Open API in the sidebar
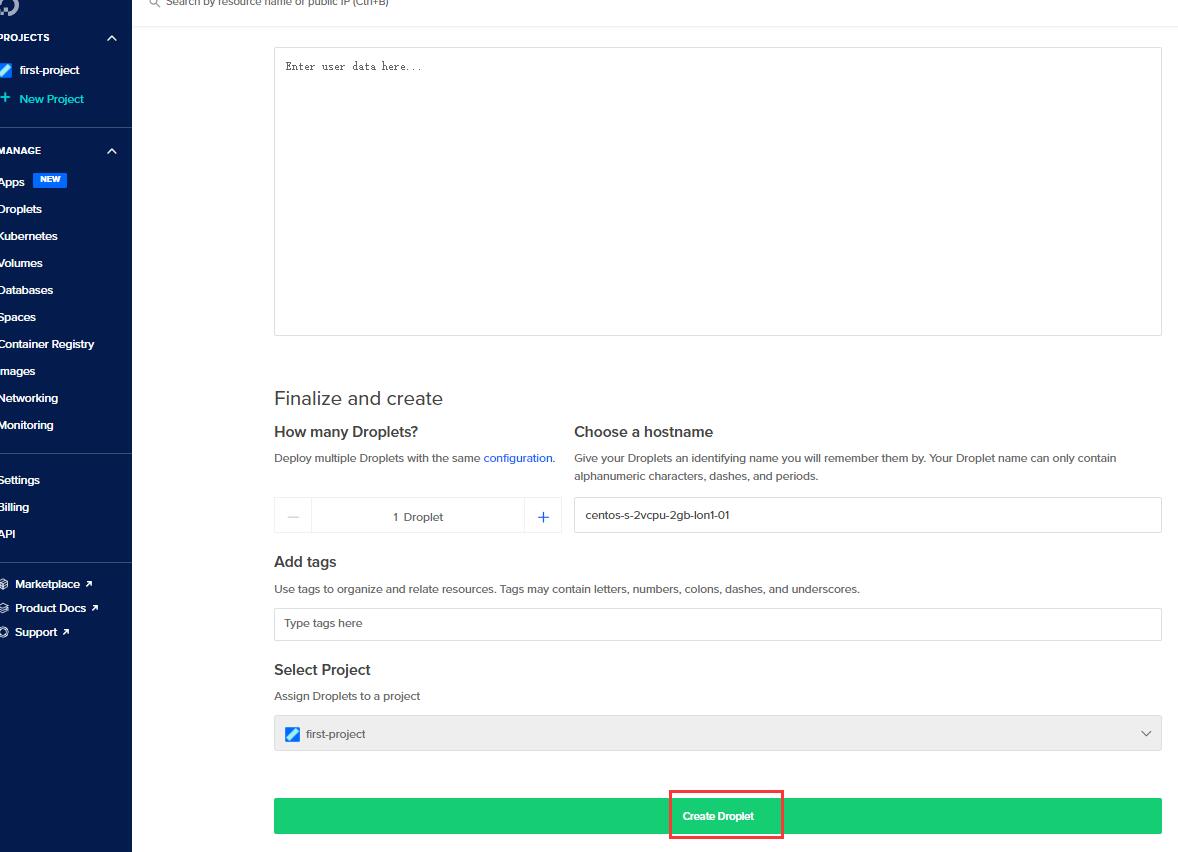This screenshot has height=852, width=1178. (x=8, y=534)
